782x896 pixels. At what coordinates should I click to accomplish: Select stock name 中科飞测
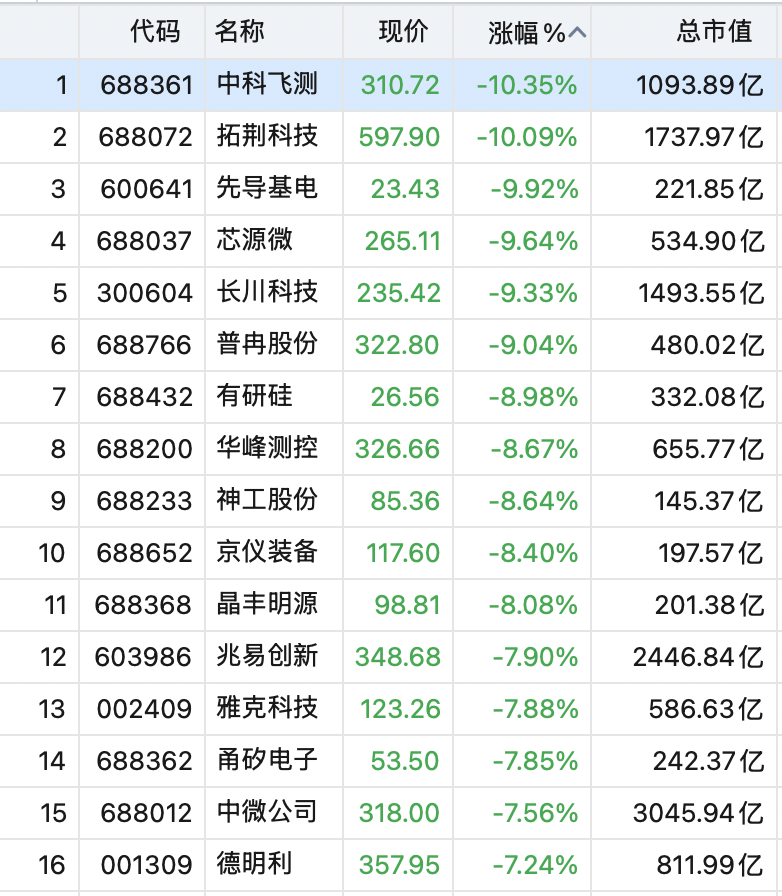(x=267, y=85)
